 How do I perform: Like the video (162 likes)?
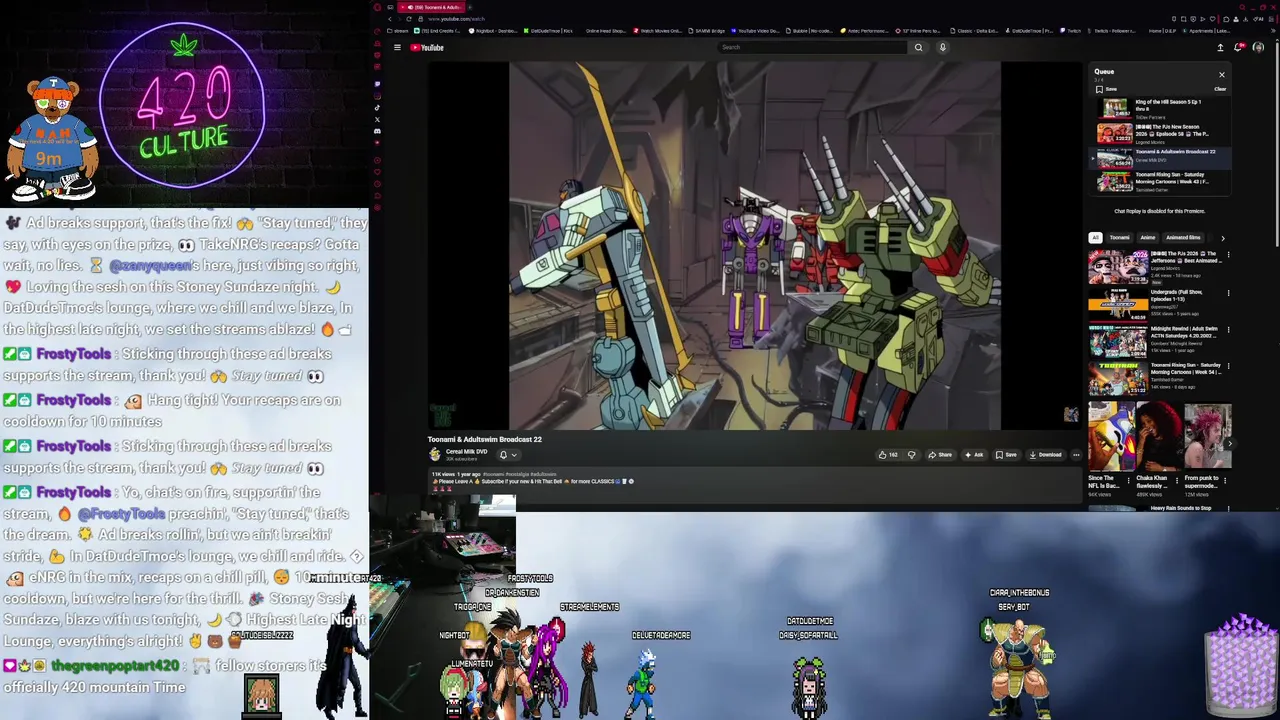[x=887, y=455]
